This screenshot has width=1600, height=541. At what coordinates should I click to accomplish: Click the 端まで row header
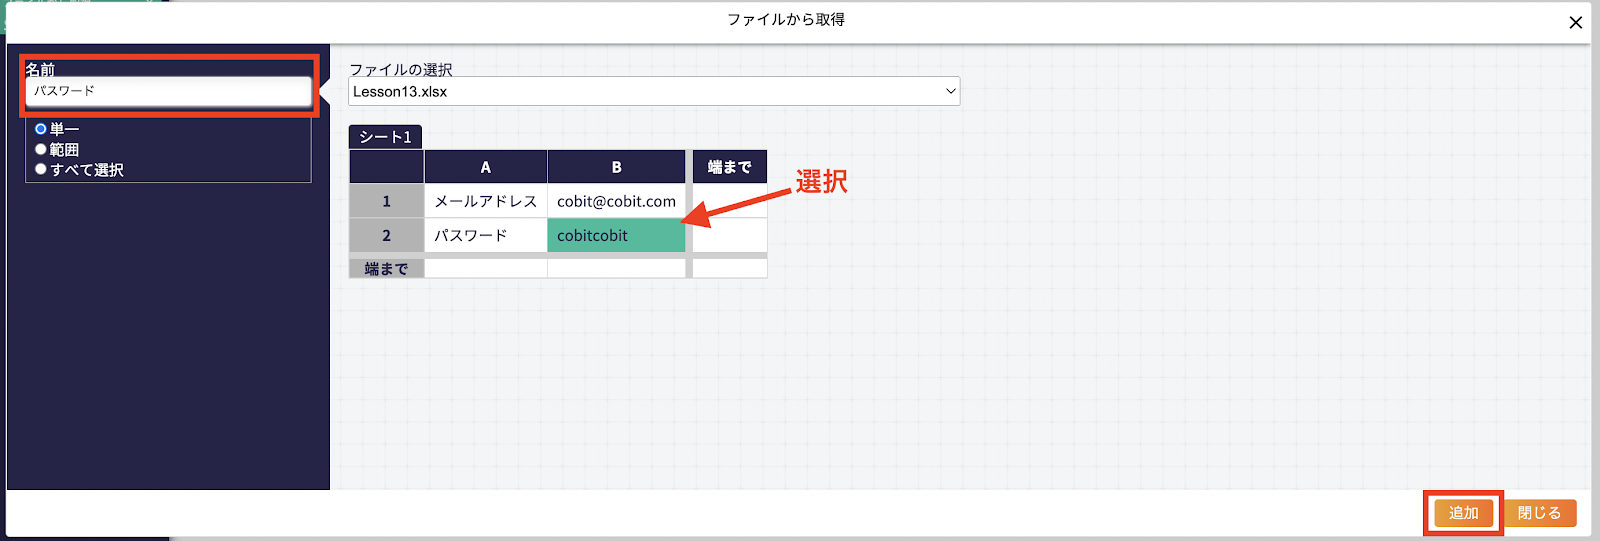point(386,268)
